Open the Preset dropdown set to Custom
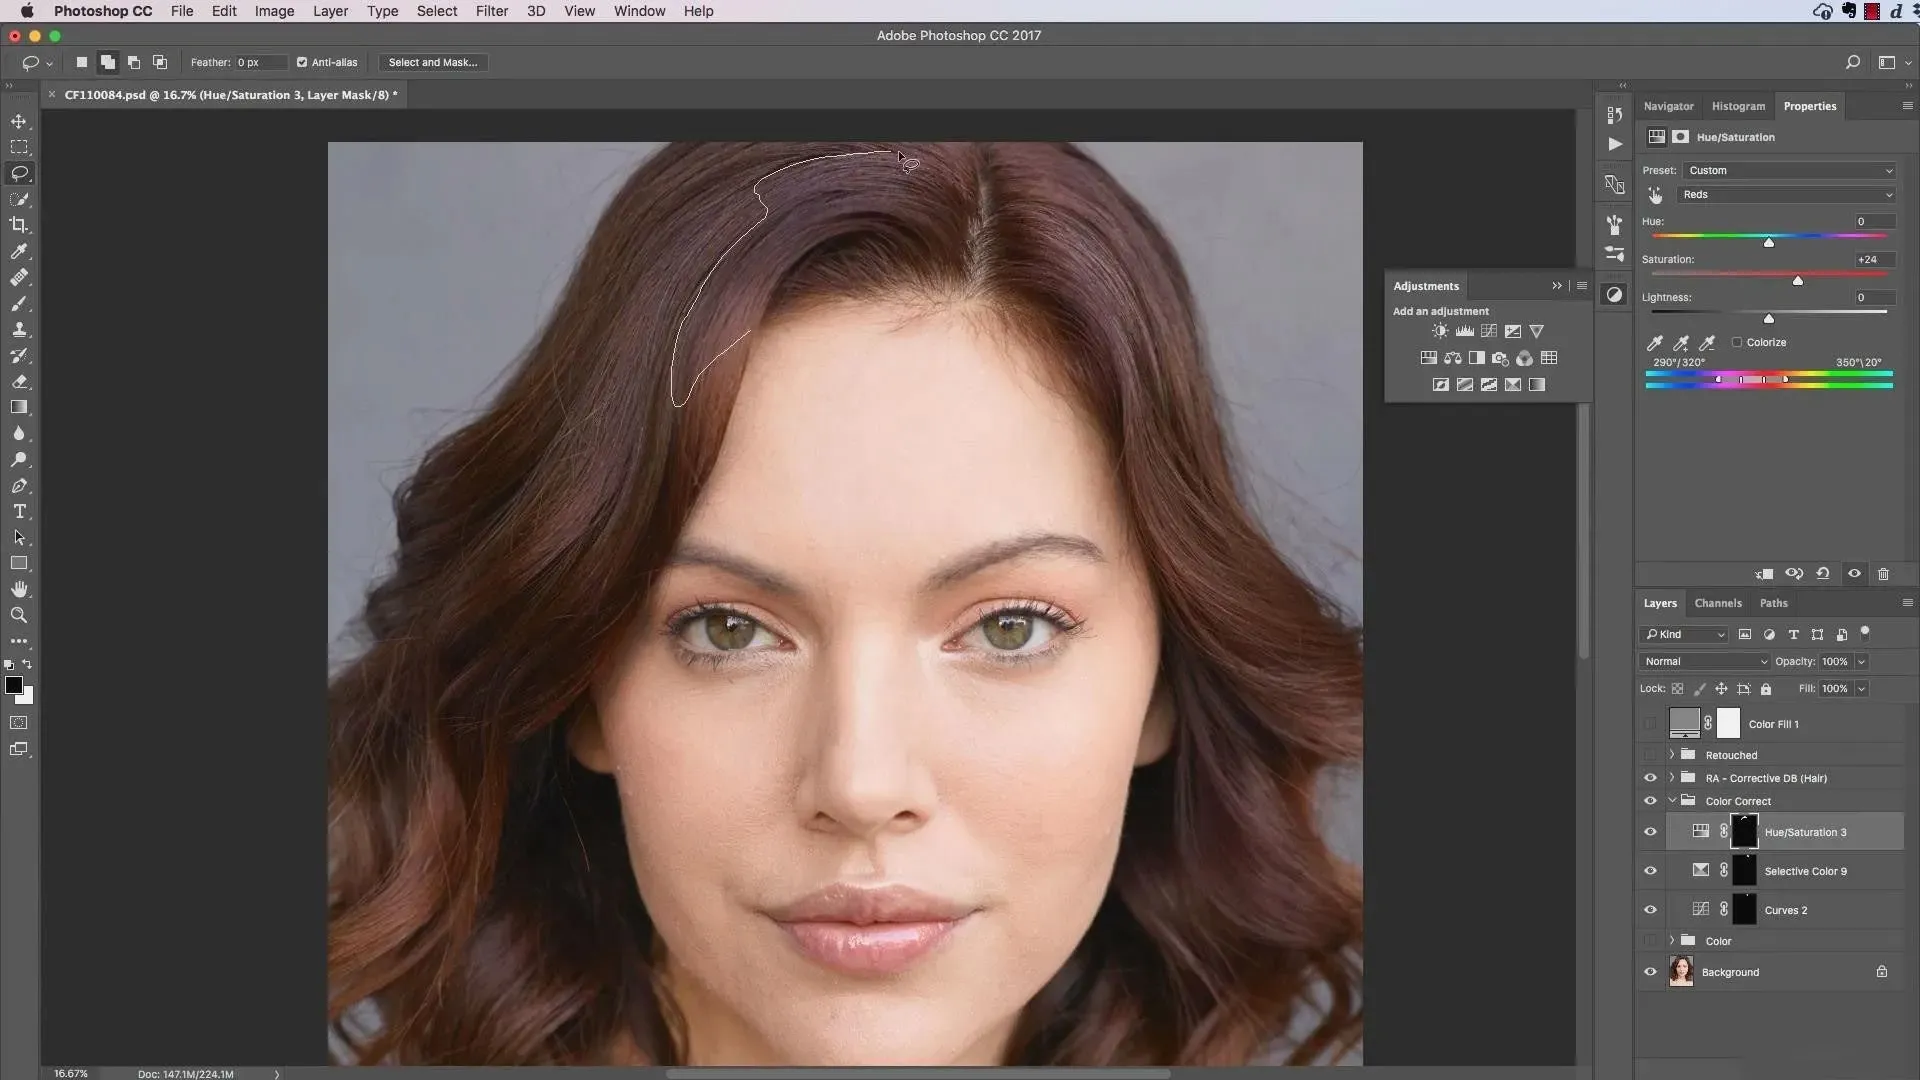1920x1080 pixels. point(1788,170)
